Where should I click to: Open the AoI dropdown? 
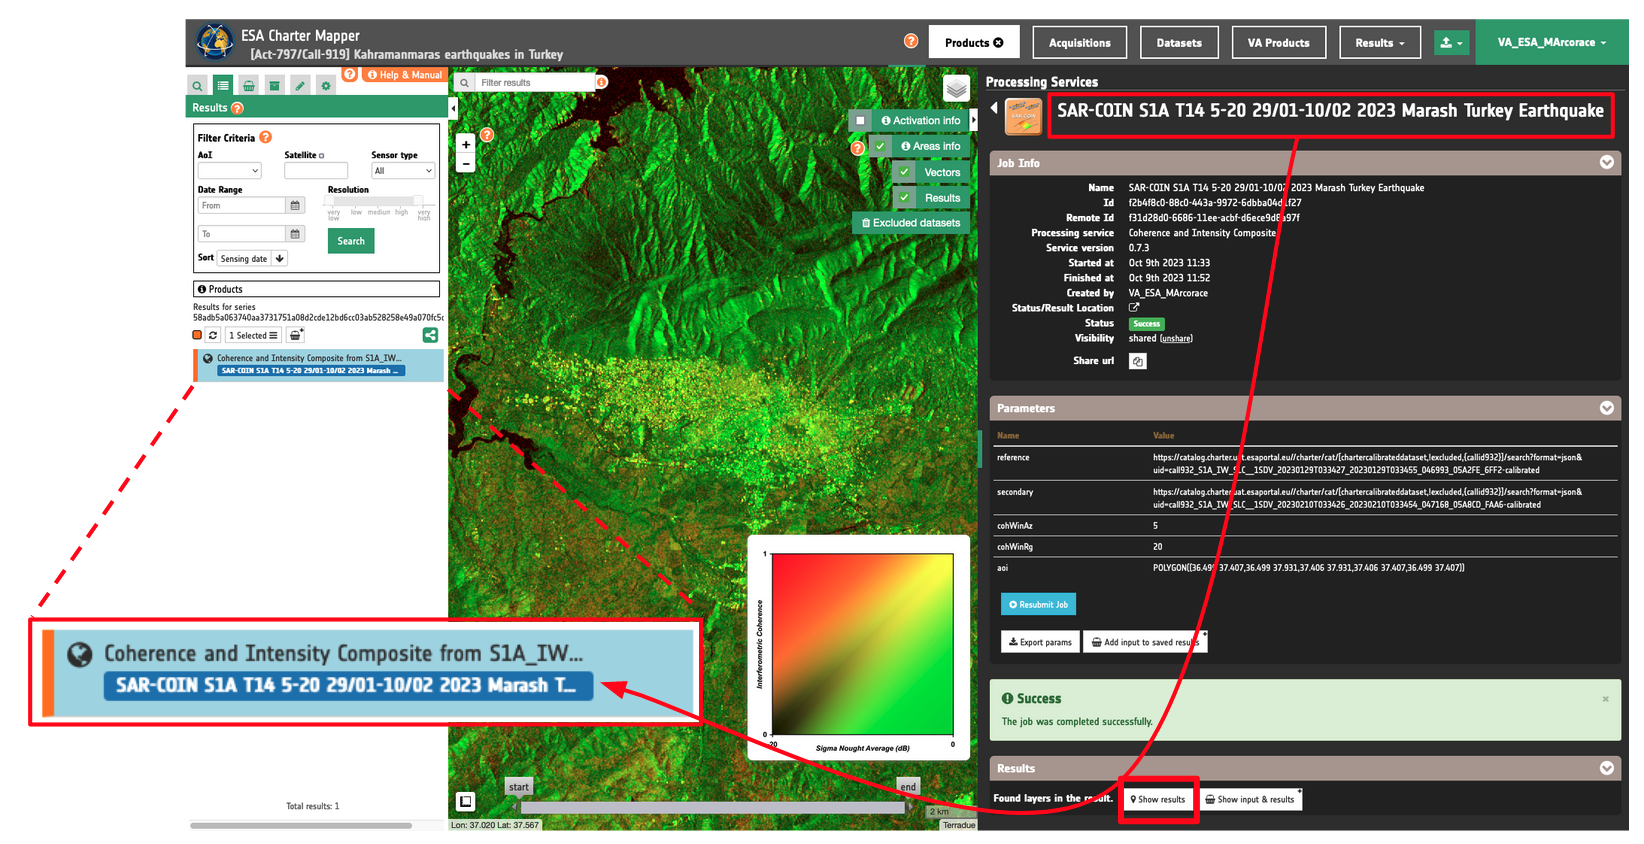(x=229, y=171)
